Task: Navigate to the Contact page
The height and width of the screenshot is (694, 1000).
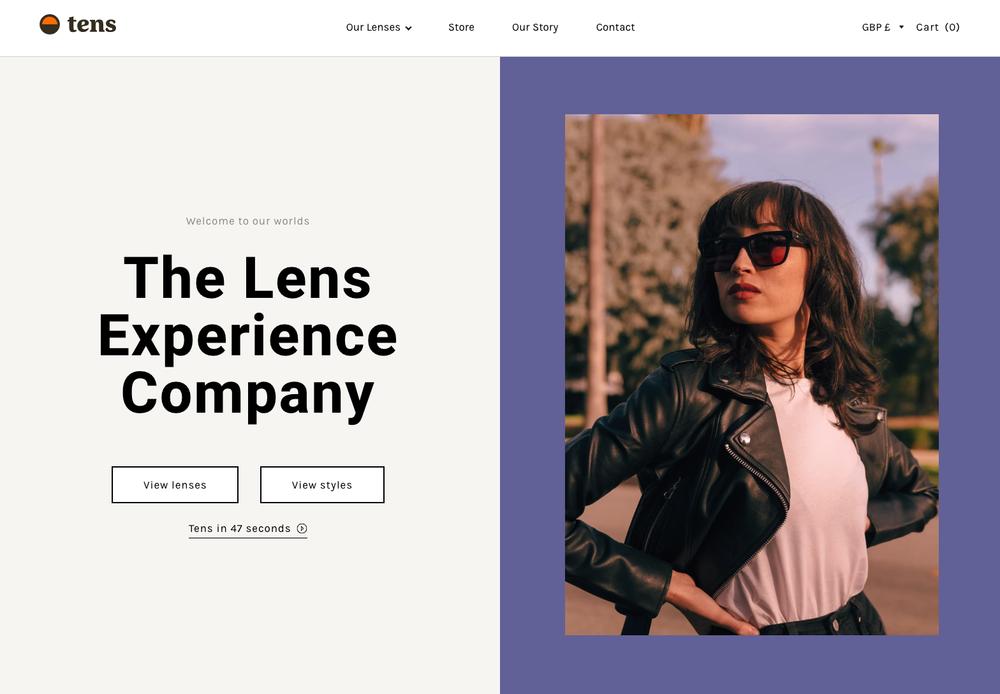Action: pyautogui.click(x=615, y=27)
